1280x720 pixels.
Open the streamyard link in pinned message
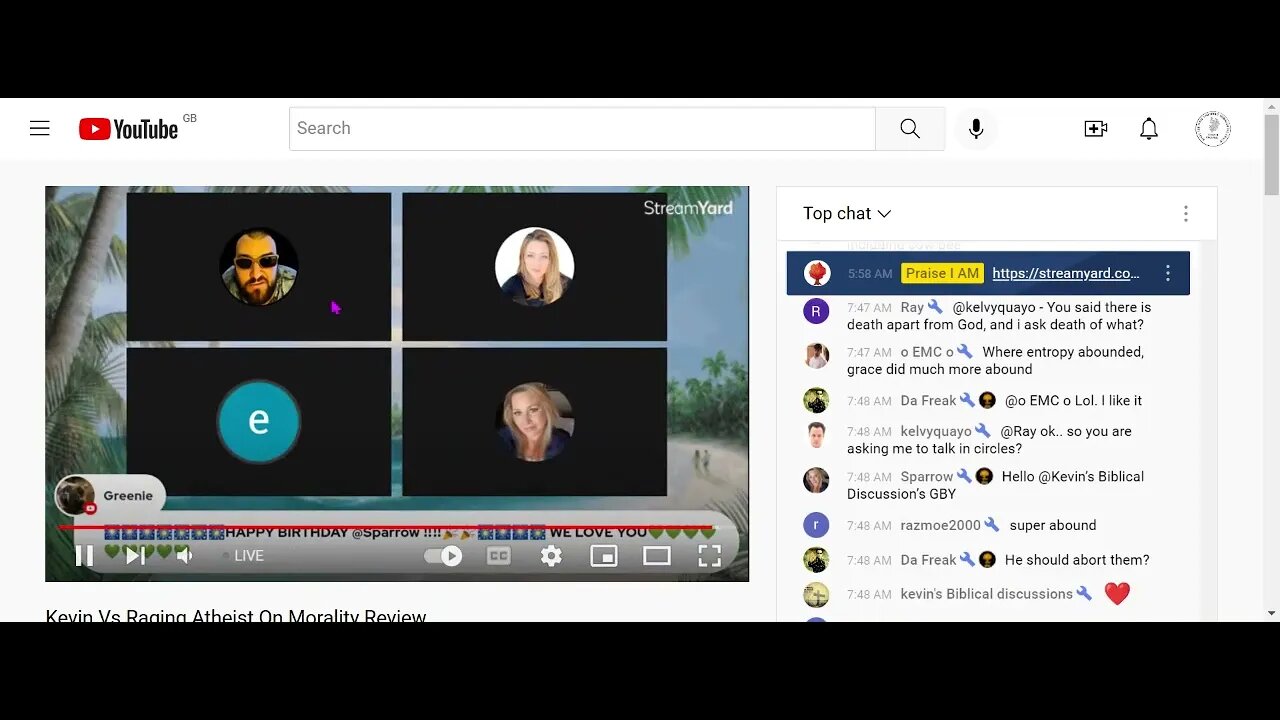click(x=1066, y=273)
